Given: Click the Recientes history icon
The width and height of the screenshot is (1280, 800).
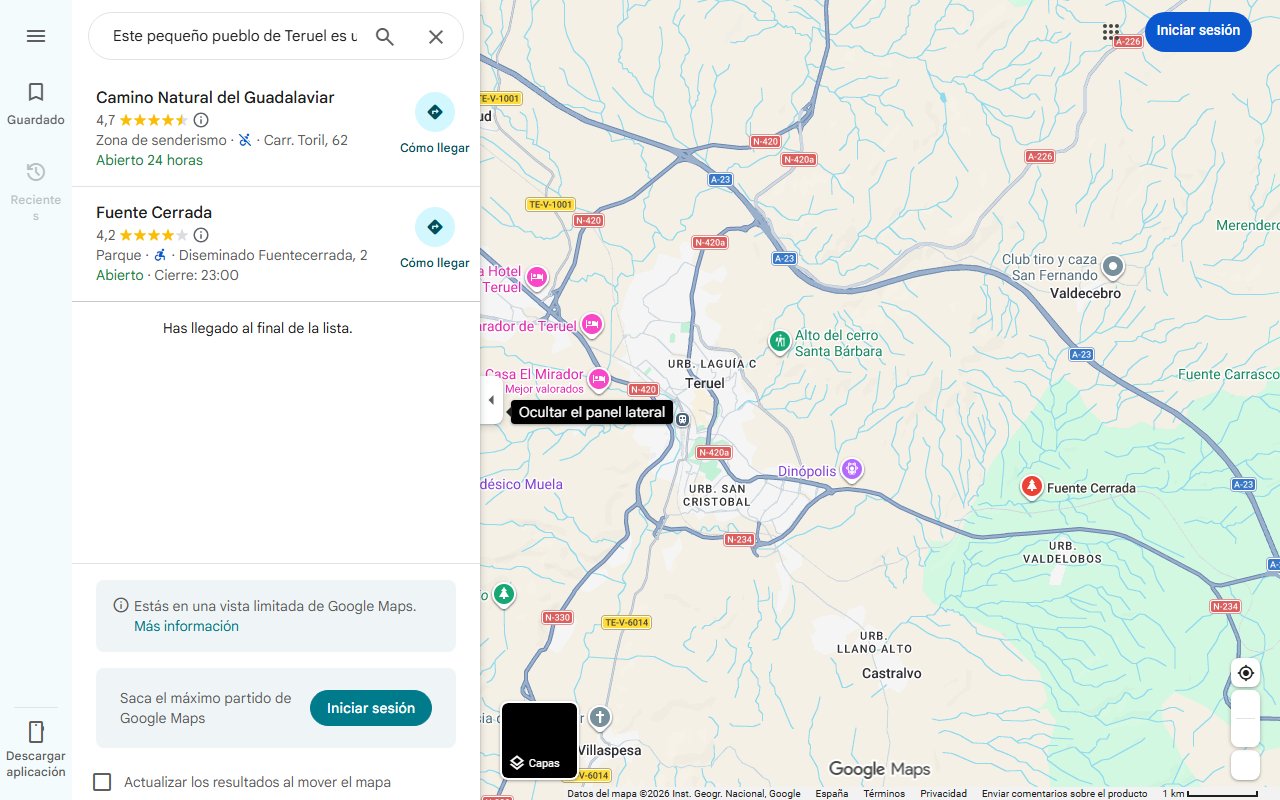Looking at the screenshot, I should 36,180.
